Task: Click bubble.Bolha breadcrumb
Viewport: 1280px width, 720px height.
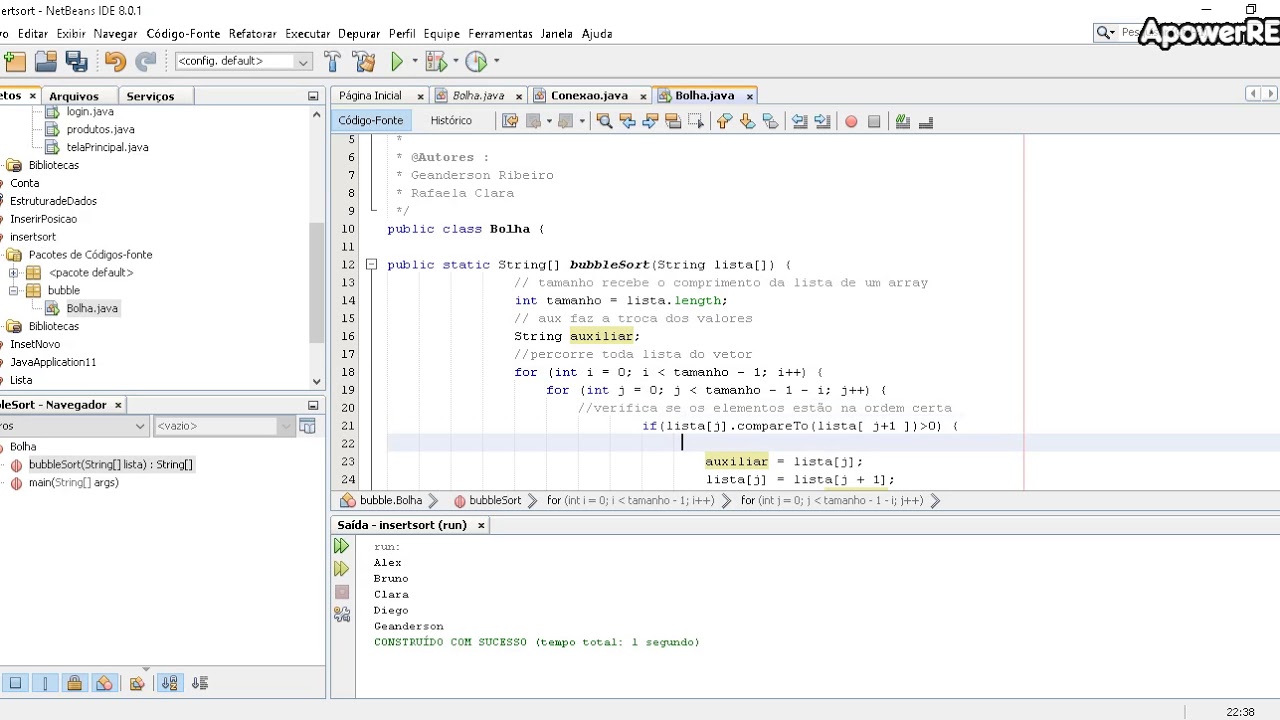Action: pos(381,500)
